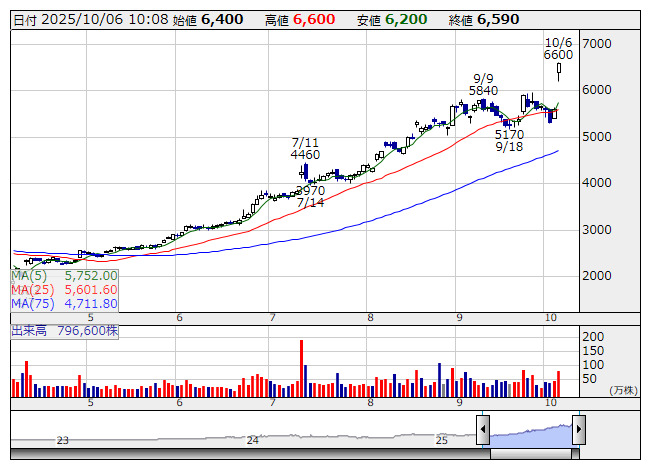The width and height of the screenshot is (653, 470).
Task: Click the 3970 7/14 low label
Action: tap(310, 196)
